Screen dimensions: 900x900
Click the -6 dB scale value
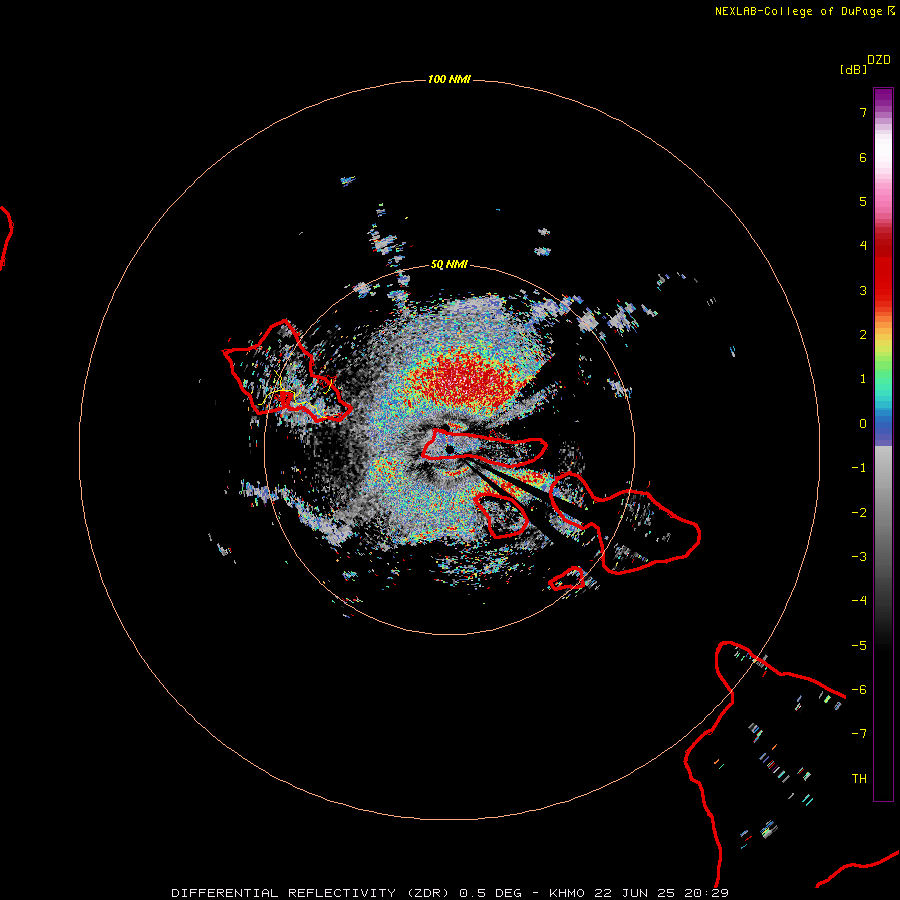[859, 689]
